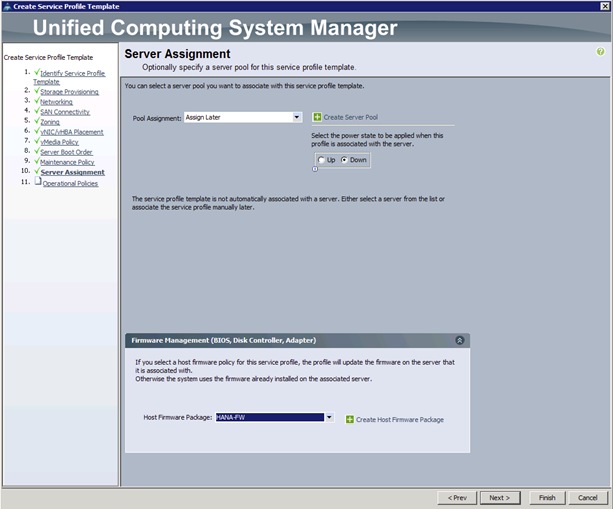Click the Maintenance Policy green checkmark
The width and height of the screenshot is (613, 509).
(37, 161)
